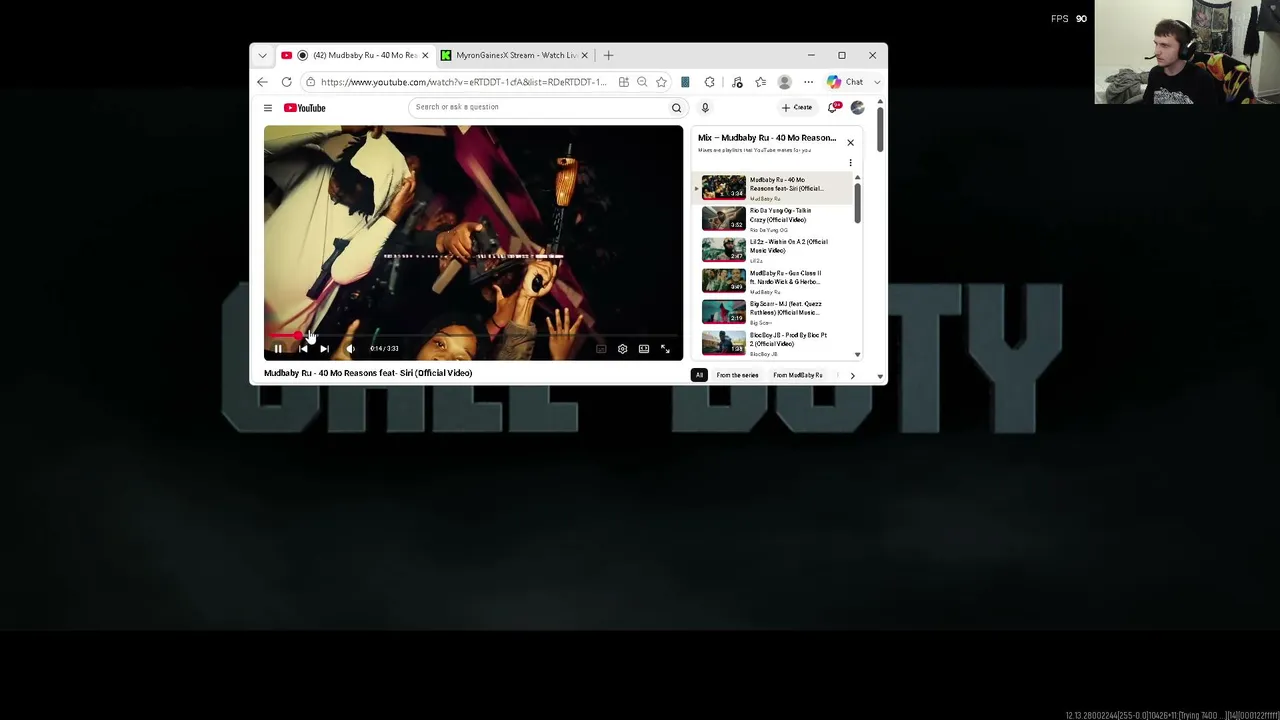Open the blue extension icon beside the address bar
This screenshot has width=1280, height=720.
685,82
